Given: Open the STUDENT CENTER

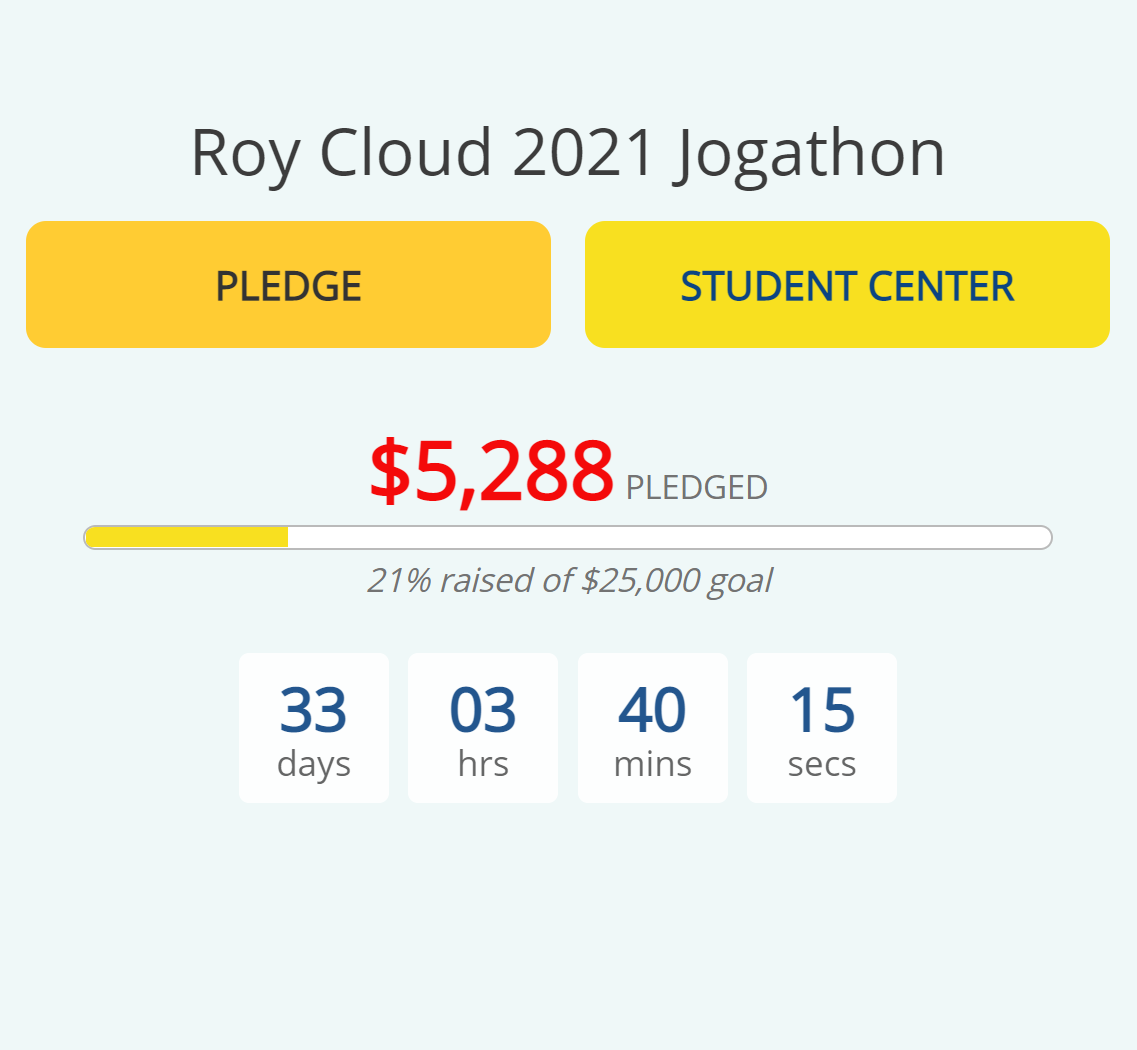Looking at the screenshot, I should pyautogui.click(x=847, y=285).
